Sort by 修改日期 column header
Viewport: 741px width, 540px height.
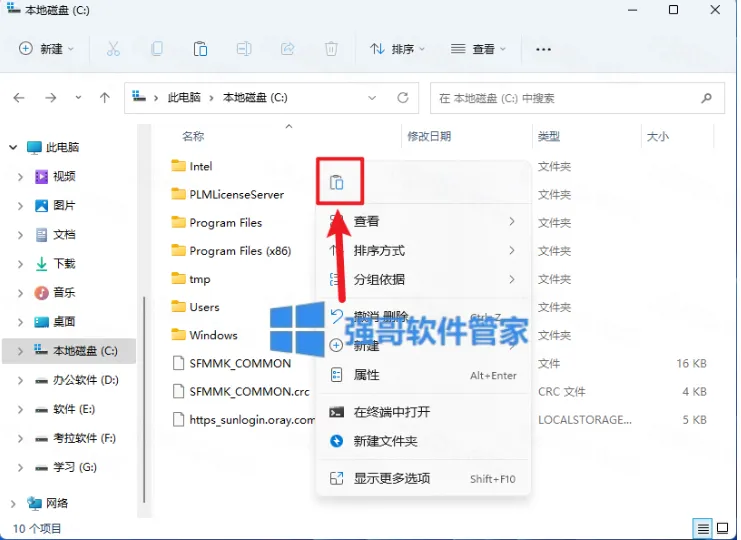point(429,137)
